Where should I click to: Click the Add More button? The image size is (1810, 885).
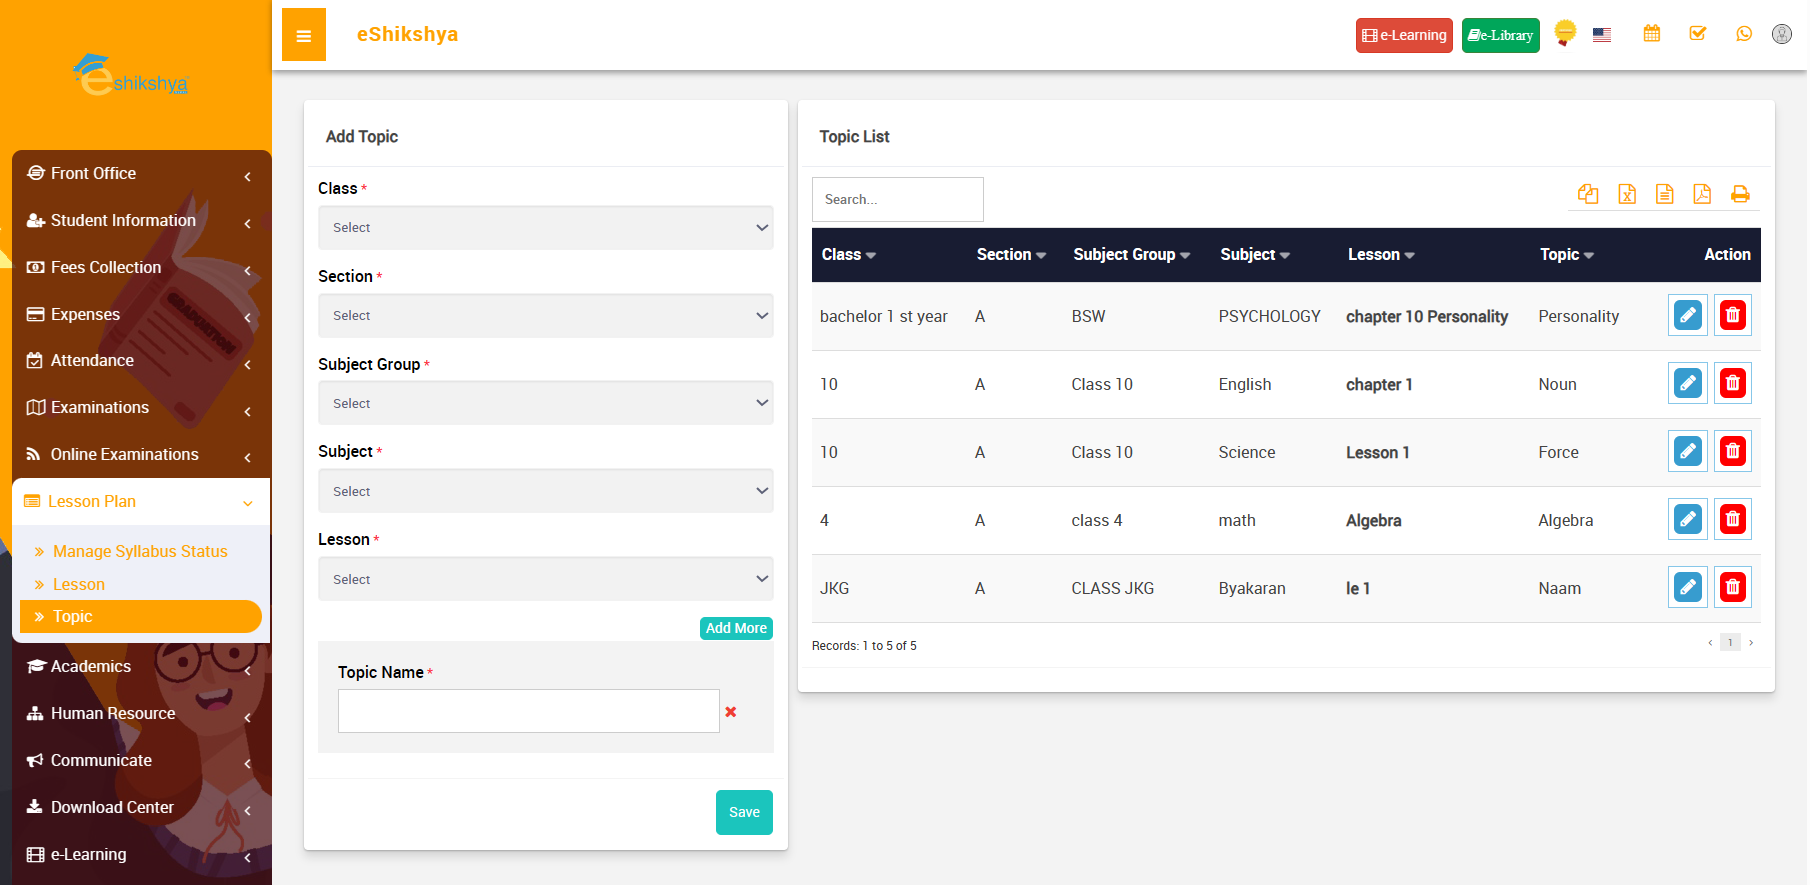(x=736, y=629)
